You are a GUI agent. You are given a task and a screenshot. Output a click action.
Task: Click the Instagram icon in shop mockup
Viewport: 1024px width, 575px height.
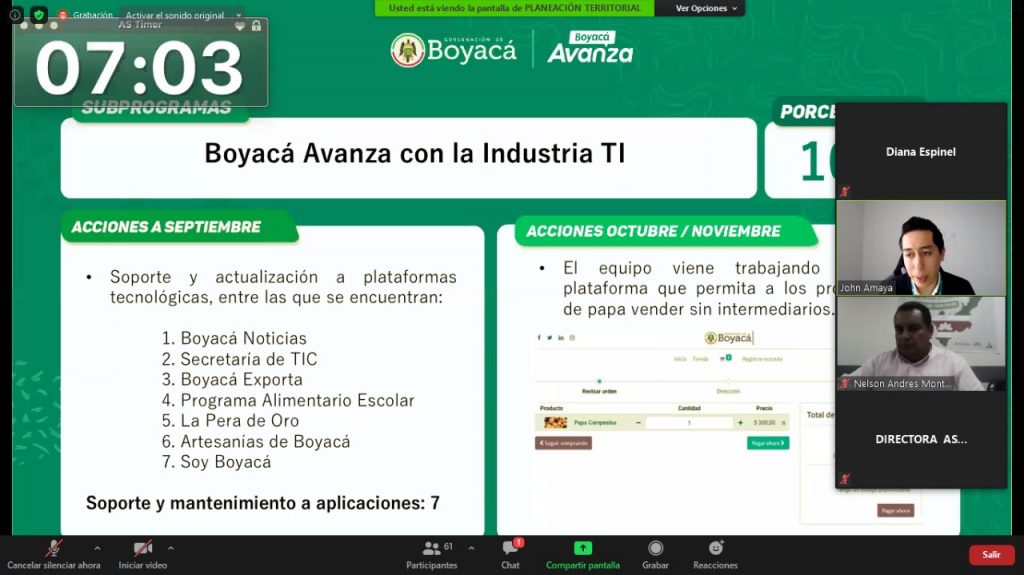572,338
